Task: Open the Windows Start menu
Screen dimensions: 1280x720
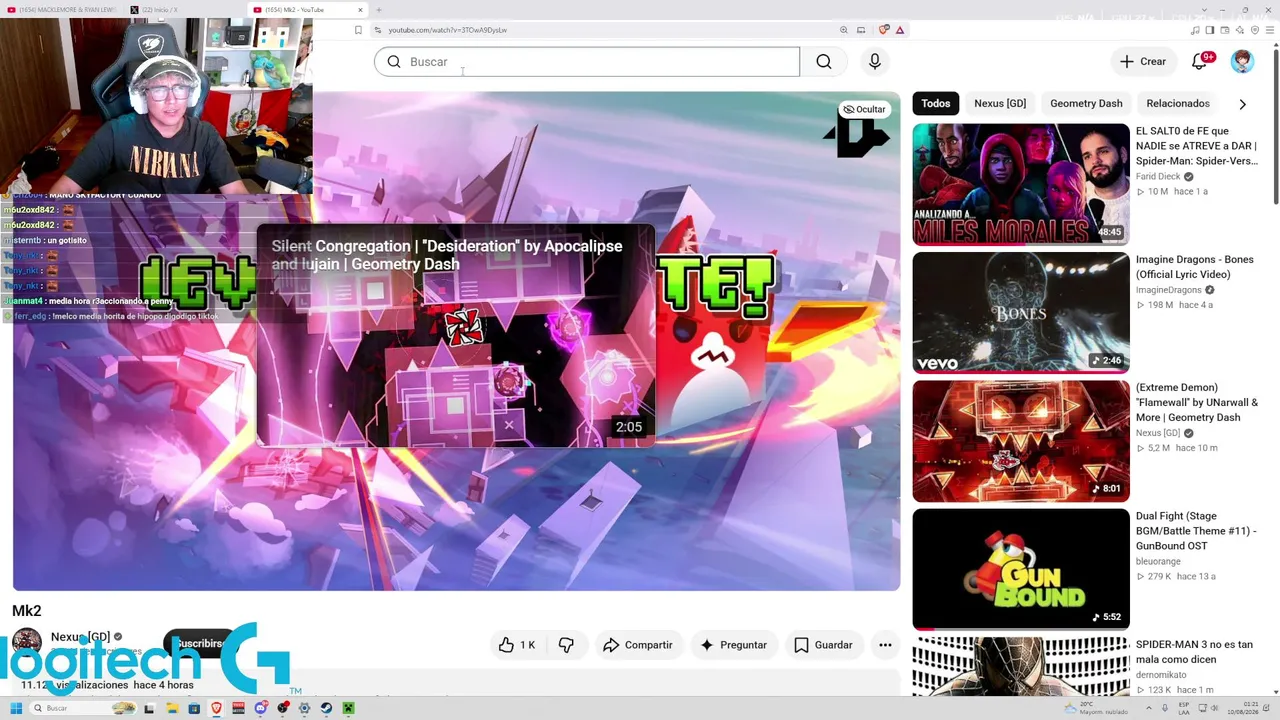Action: [x=16, y=708]
